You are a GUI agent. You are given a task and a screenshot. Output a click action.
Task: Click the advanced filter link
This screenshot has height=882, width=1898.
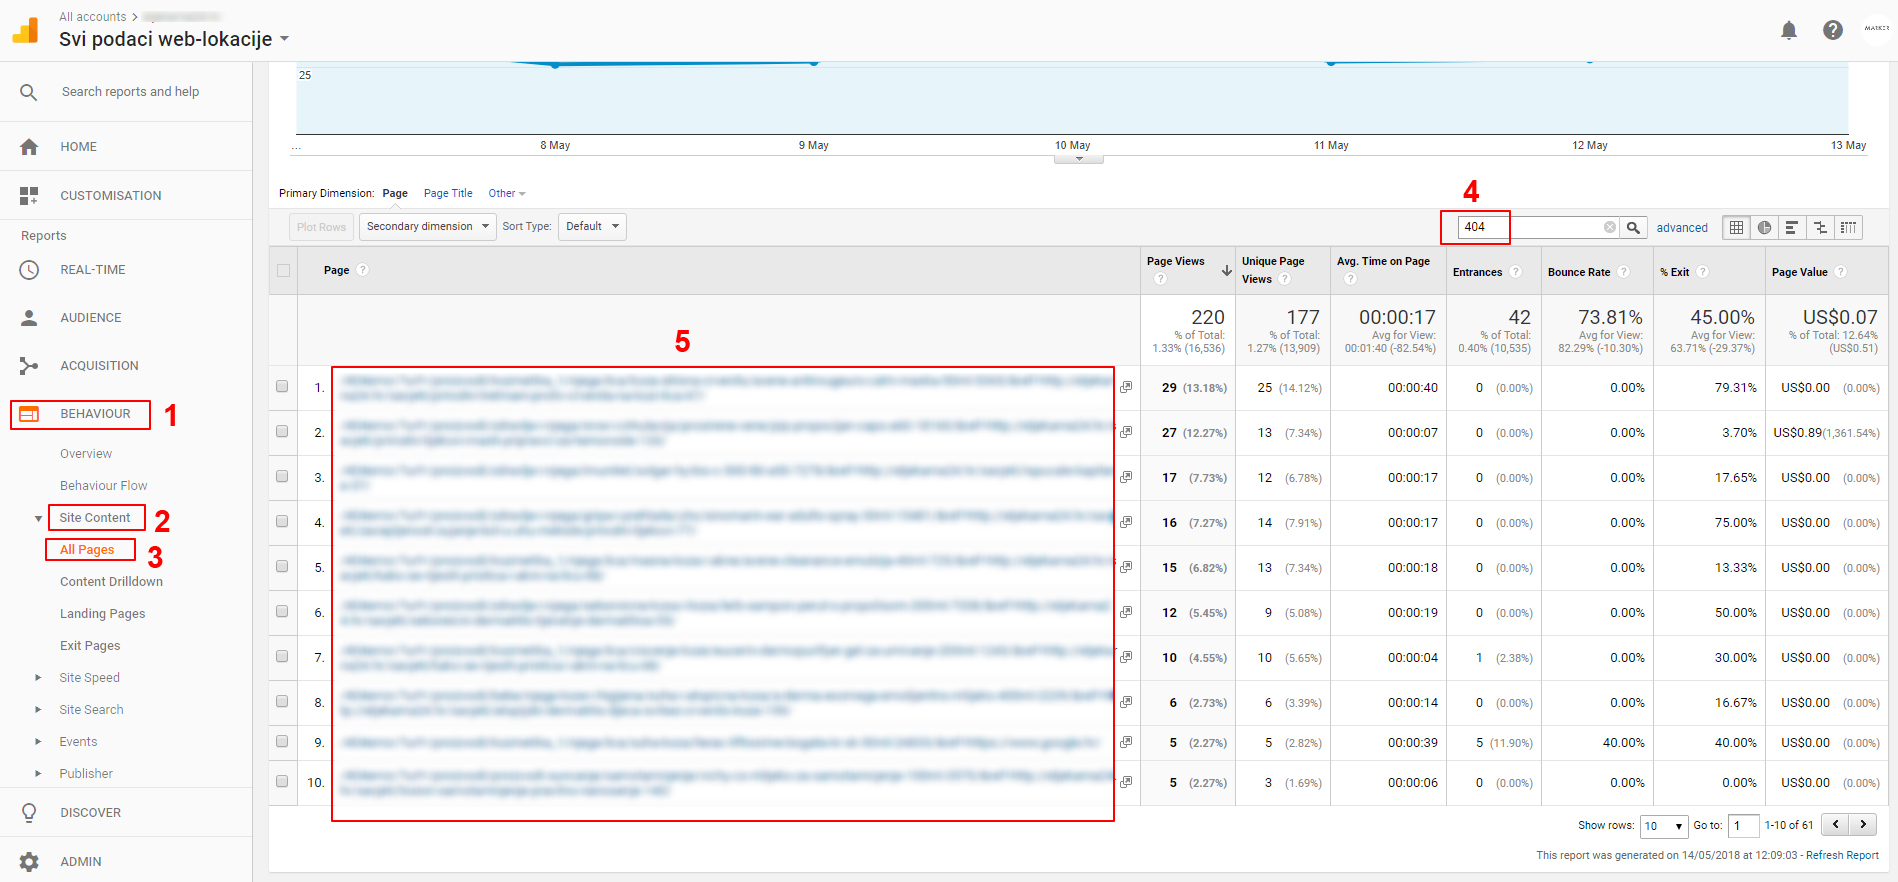point(1682,228)
